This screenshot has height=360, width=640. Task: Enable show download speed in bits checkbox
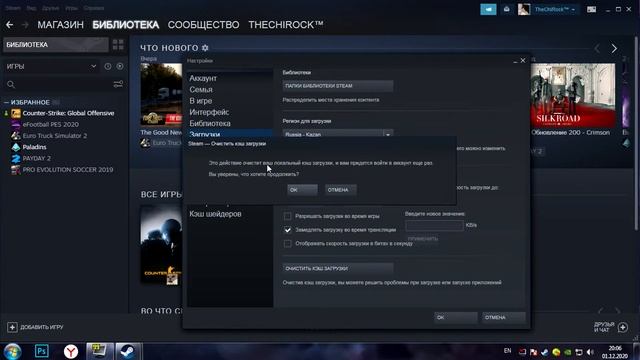pyautogui.click(x=287, y=244)
